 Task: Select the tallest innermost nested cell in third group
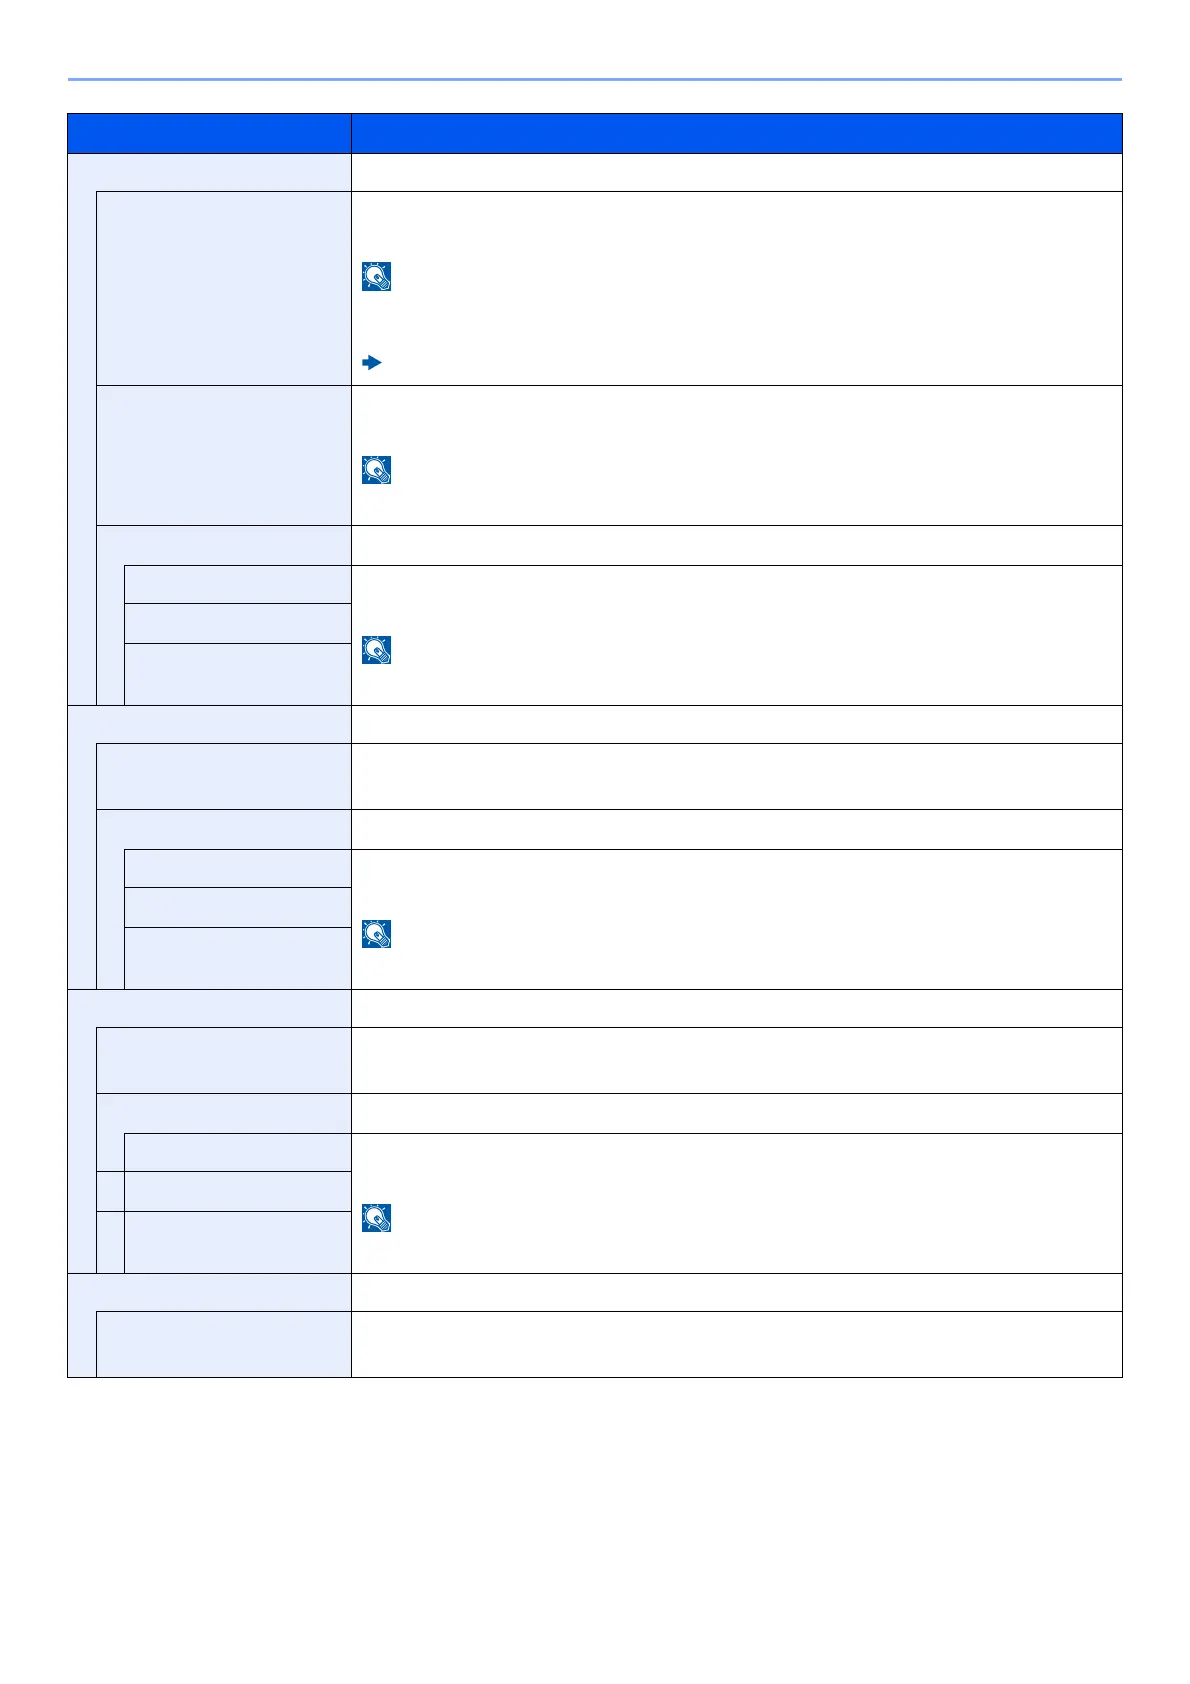click(x=237, y=1241)
